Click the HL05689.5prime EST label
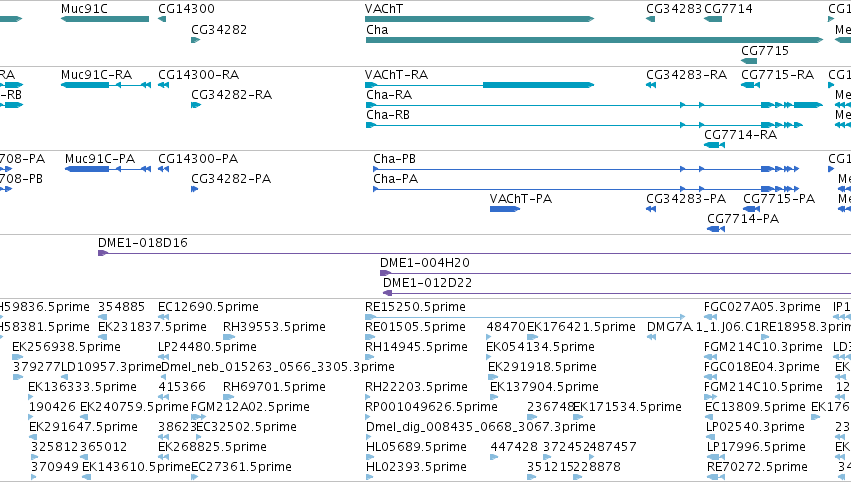 [x=416, y=447]
